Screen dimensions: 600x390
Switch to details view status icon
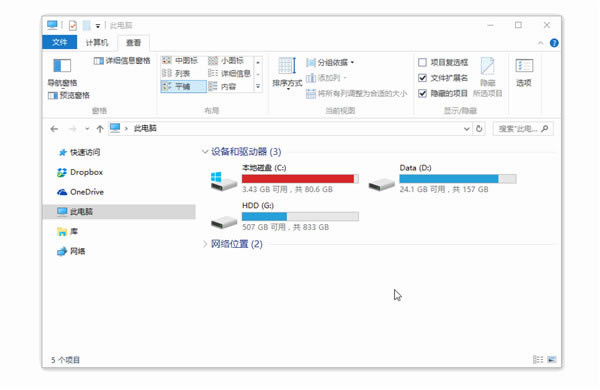coord(538,360)
